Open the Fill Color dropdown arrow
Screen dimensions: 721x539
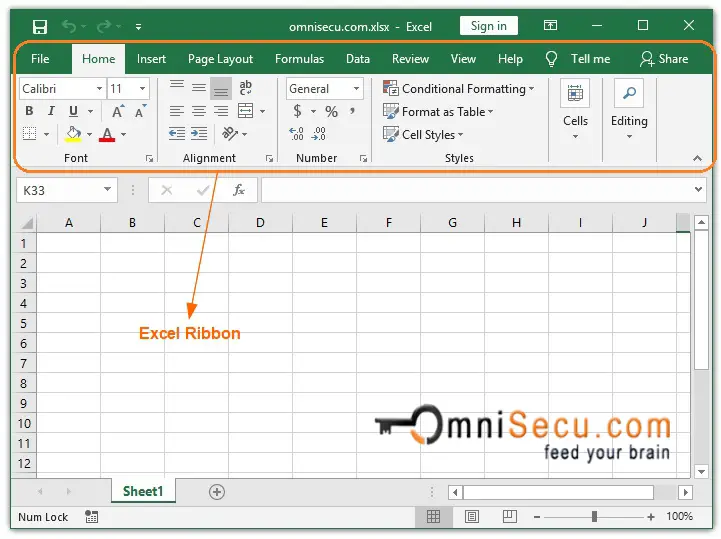click(89, 134)
